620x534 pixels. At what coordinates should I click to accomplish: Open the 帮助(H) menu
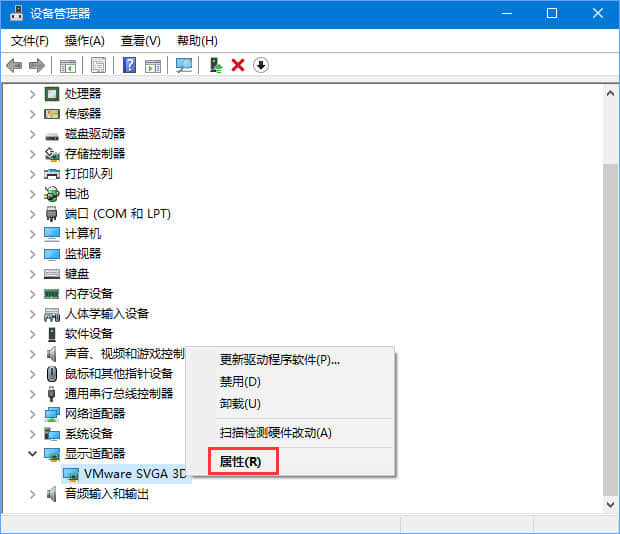click(197, 41)
